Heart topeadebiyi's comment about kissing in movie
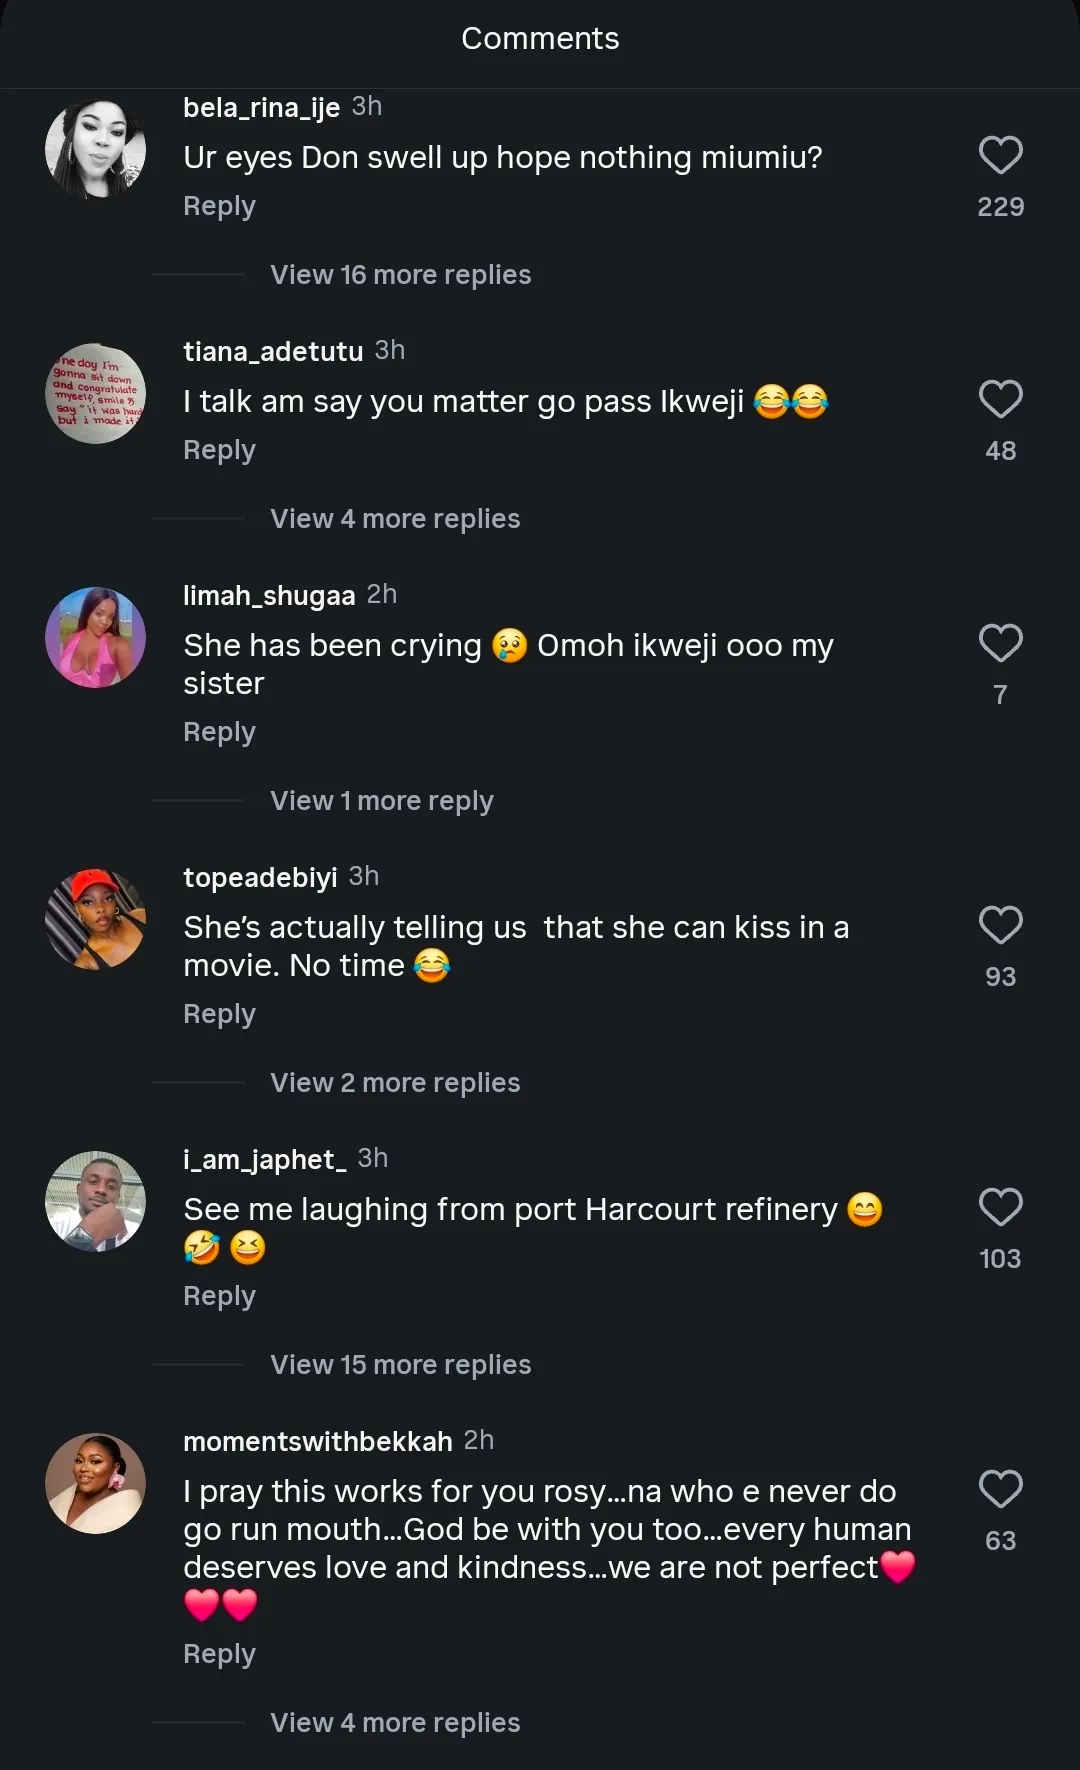The image size is (1080, 1770). tap(1000, 926)
